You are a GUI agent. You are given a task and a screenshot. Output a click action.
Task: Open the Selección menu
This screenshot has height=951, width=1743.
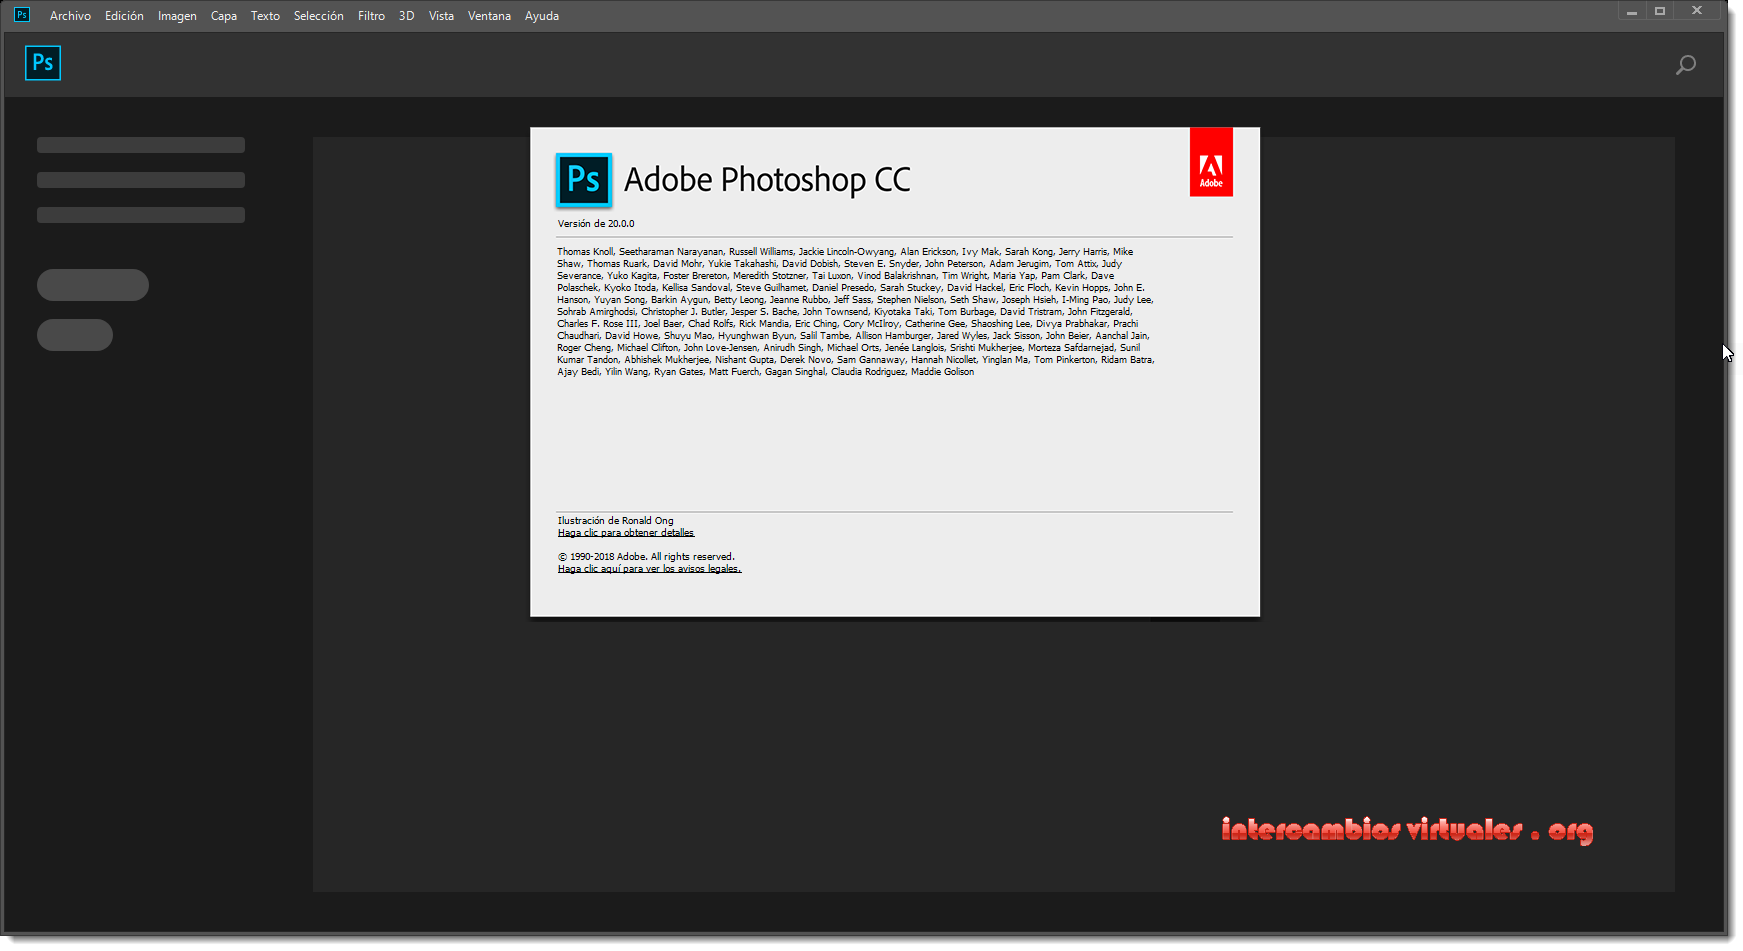point(318,16)
